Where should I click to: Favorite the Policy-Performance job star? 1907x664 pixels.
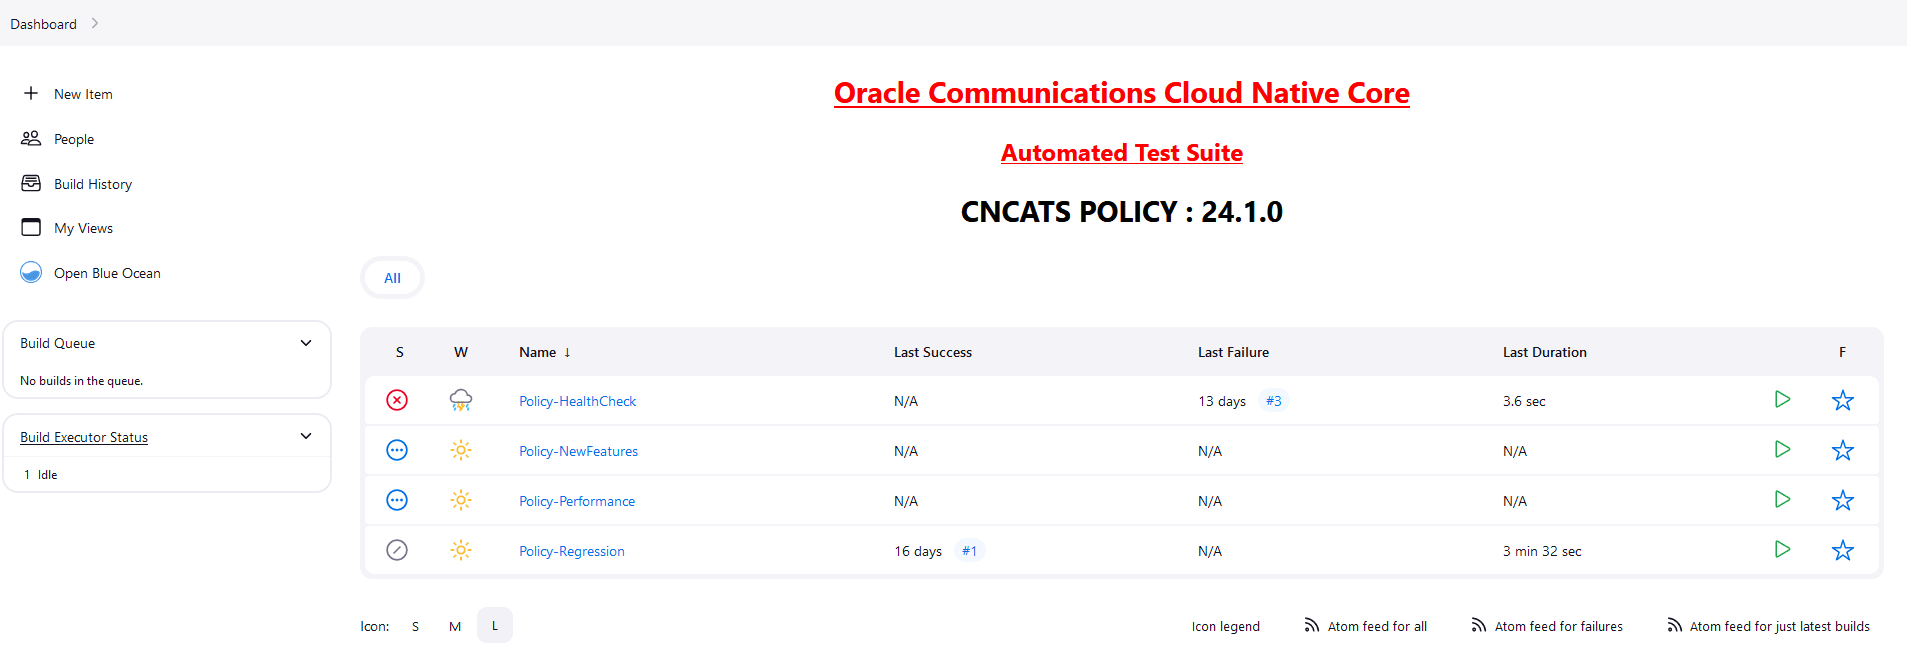pyautogui.click(x=1843, y=500)
